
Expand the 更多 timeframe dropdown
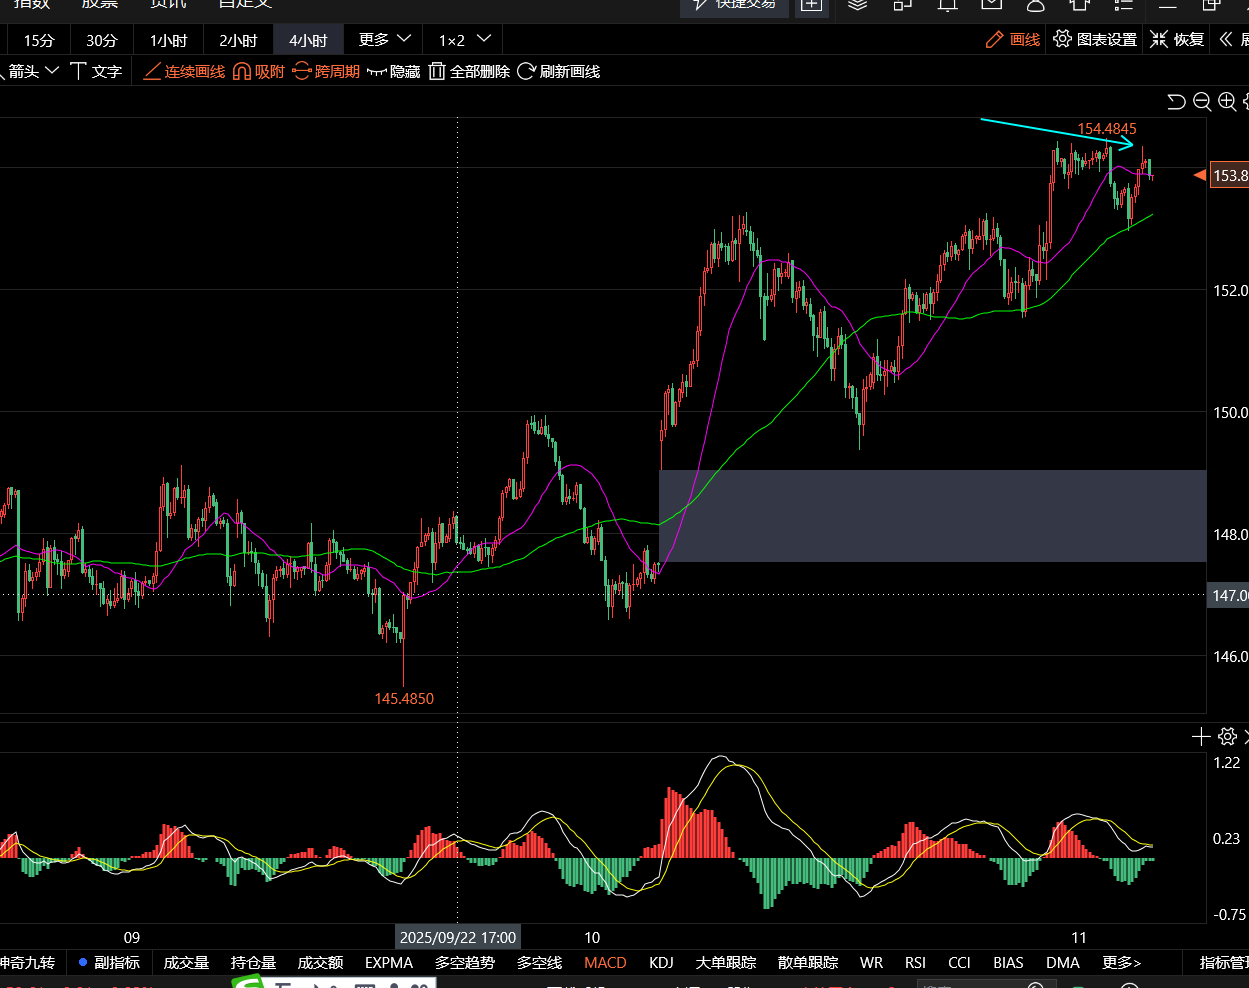(x=385, y=40)
